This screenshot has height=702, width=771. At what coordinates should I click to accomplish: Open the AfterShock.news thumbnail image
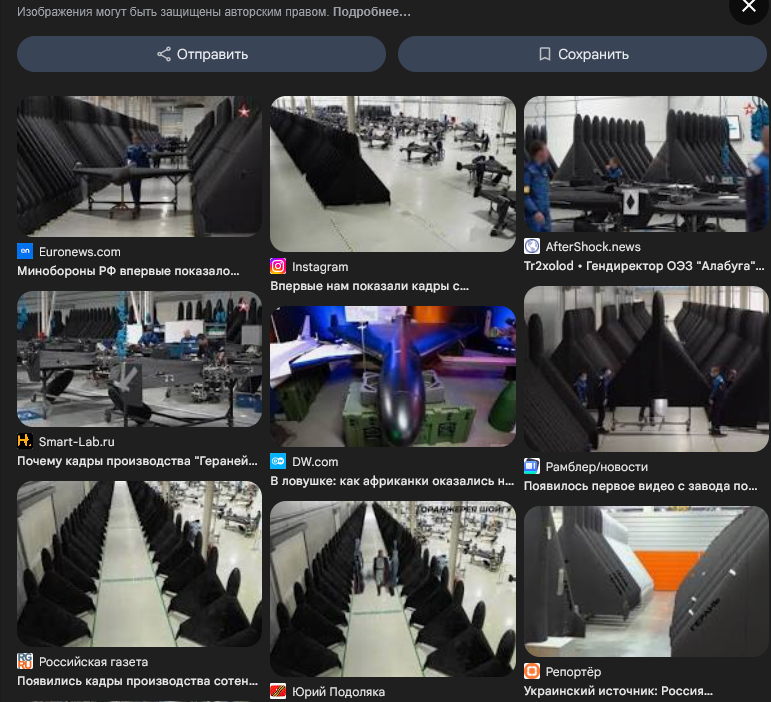[646, 164]
